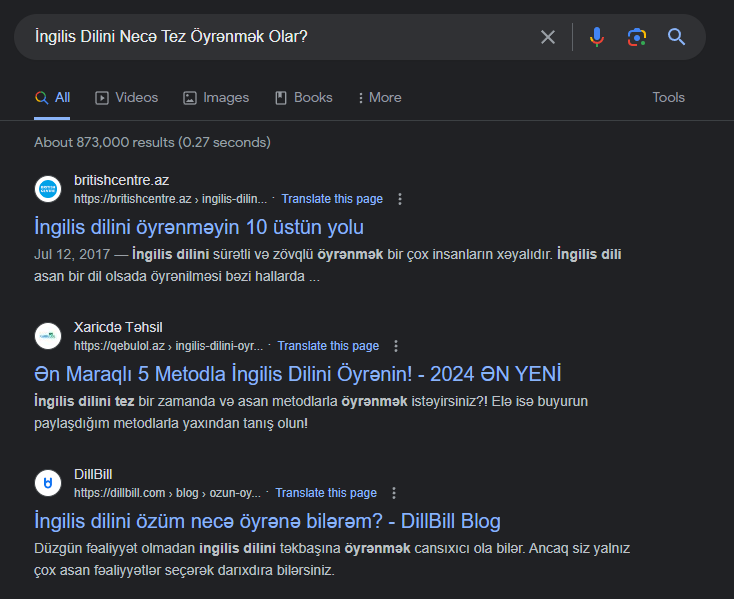Click the DillBill site favicon
Screen dimensions: 734x599
(x=48, y=483)
